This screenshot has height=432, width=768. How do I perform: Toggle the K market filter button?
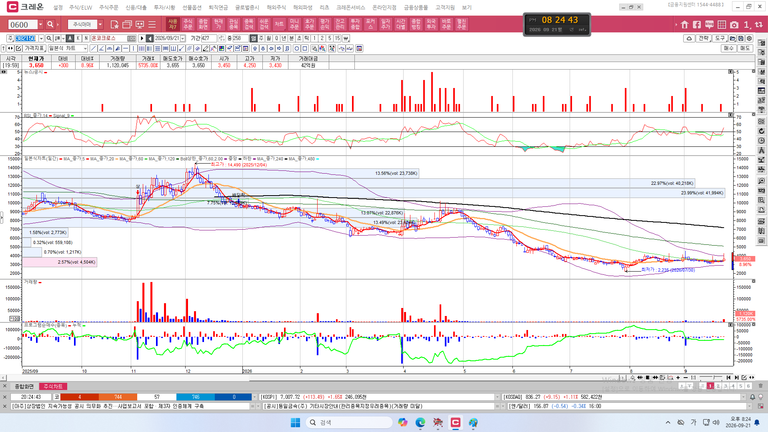[x=78, y=38]
